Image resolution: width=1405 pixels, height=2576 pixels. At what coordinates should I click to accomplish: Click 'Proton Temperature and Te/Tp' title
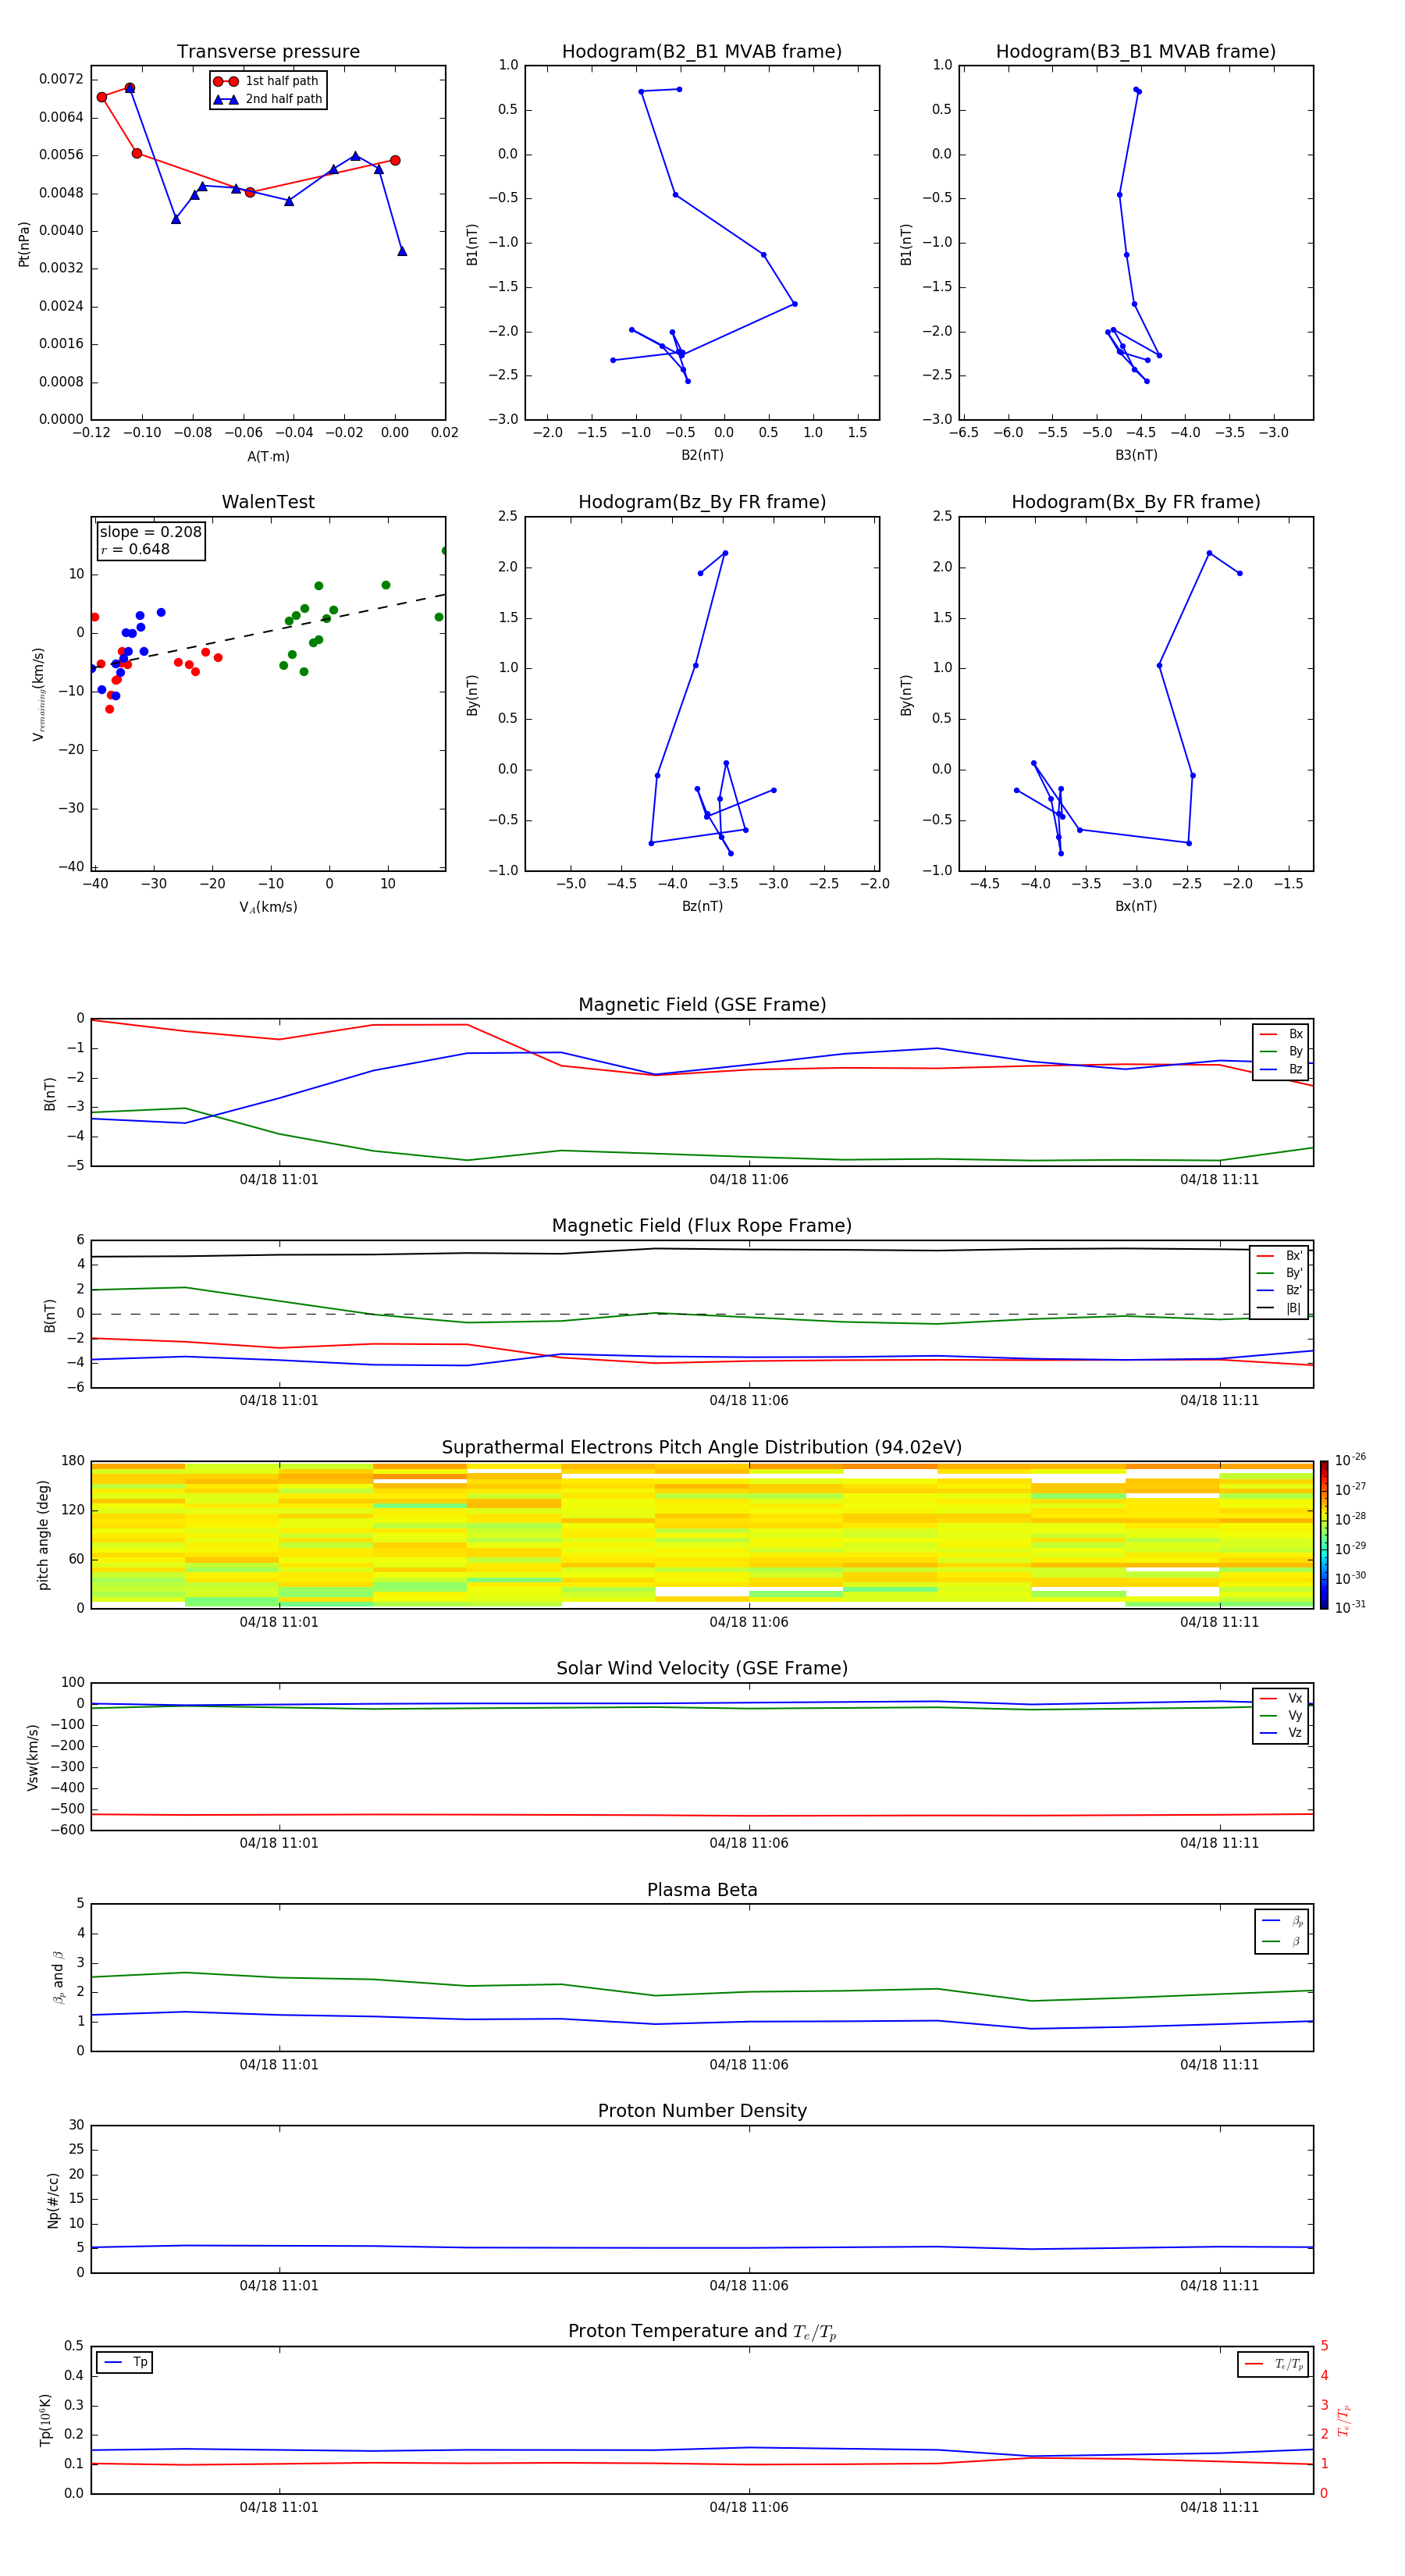[702, 2331]
